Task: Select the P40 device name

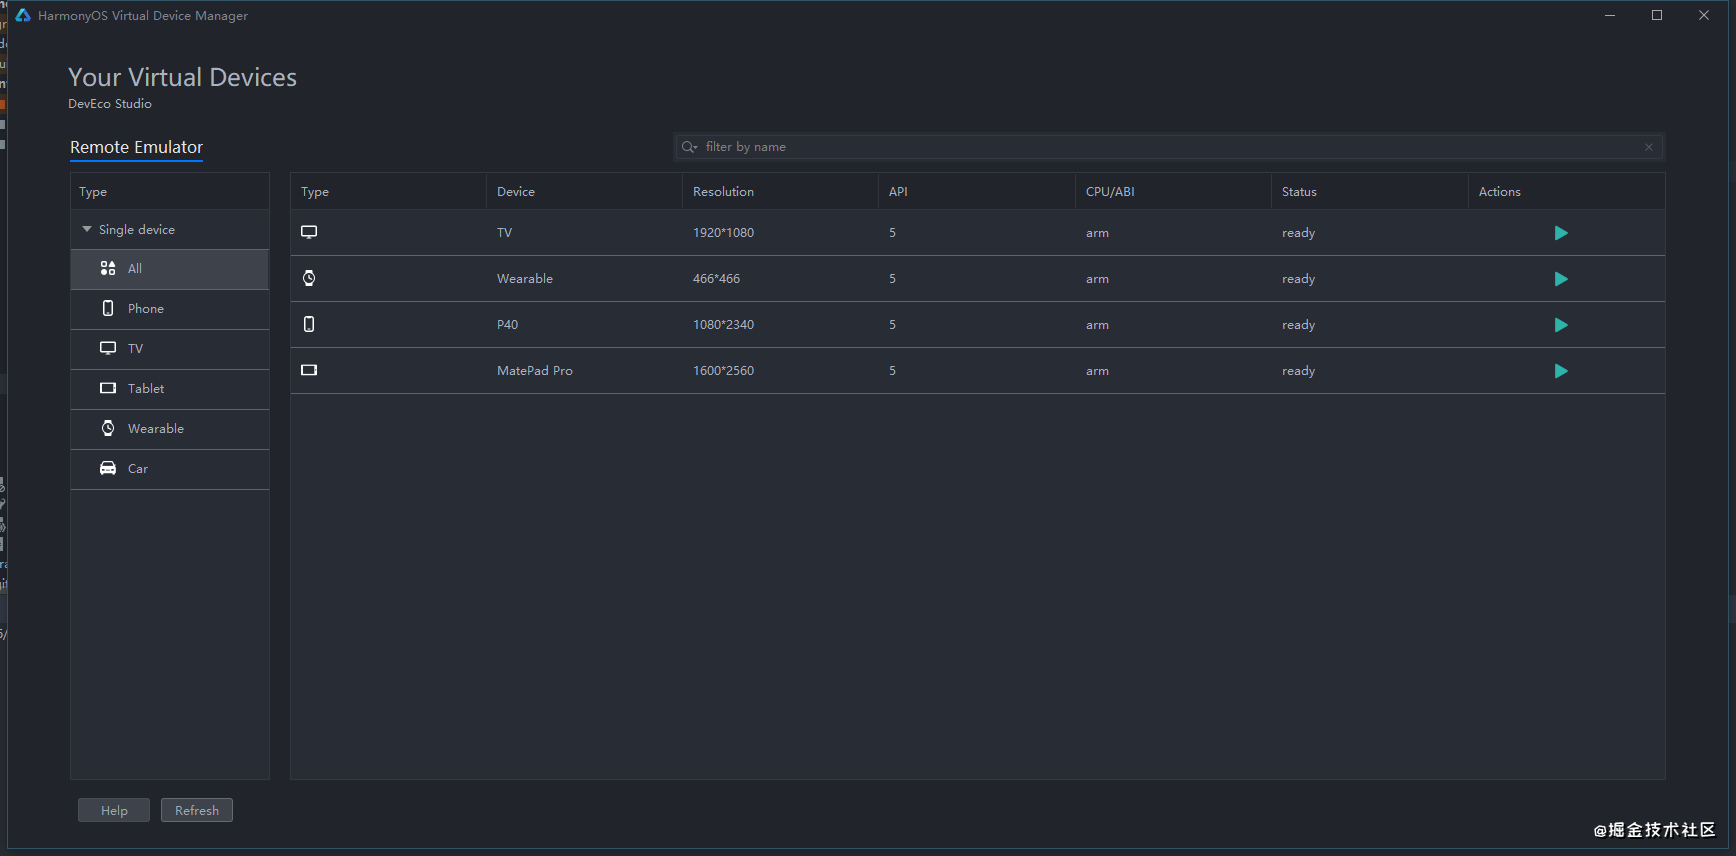Action: tap(507, 325)
